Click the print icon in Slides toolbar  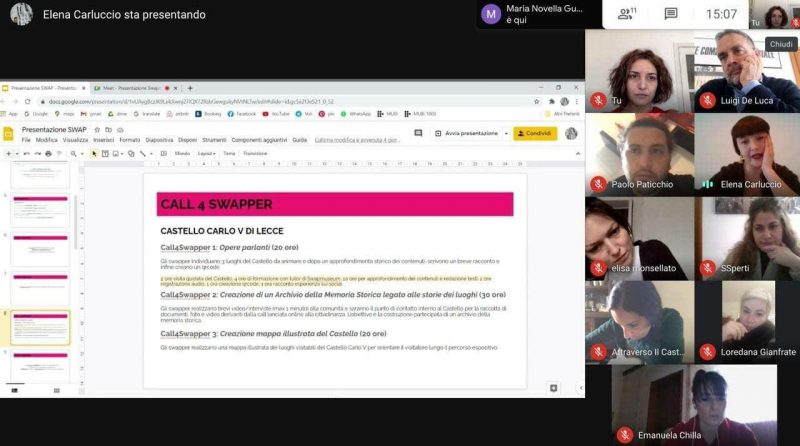point(48,154)
